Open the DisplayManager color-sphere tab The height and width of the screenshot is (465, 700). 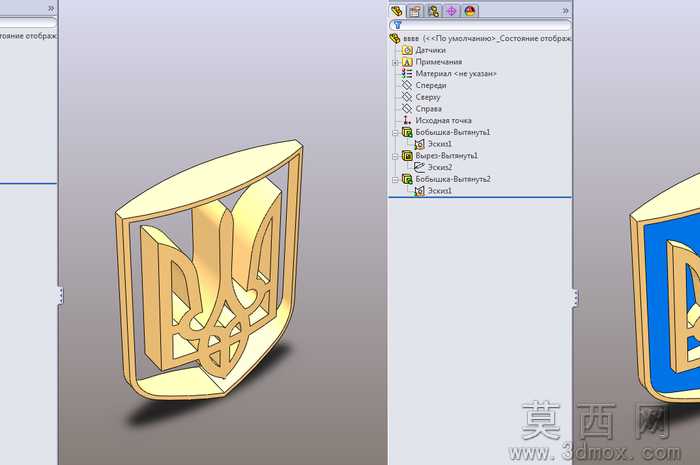coord(470,11)
